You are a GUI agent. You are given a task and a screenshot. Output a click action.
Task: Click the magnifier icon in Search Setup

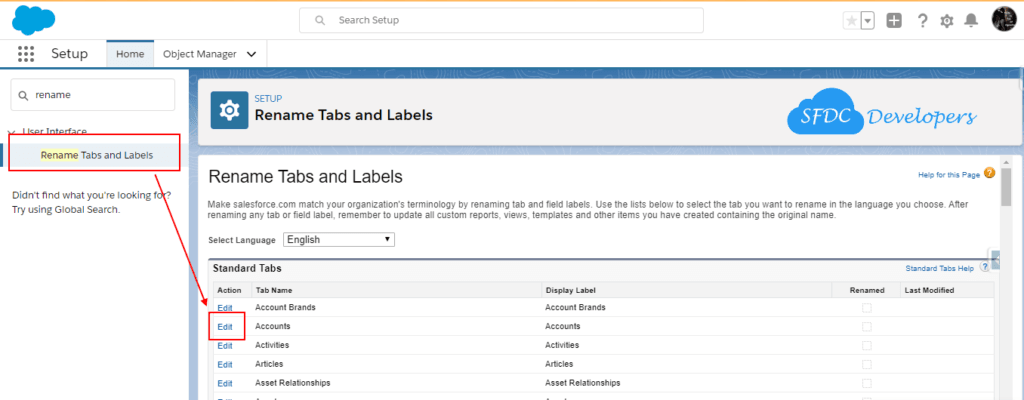[320, 20]
